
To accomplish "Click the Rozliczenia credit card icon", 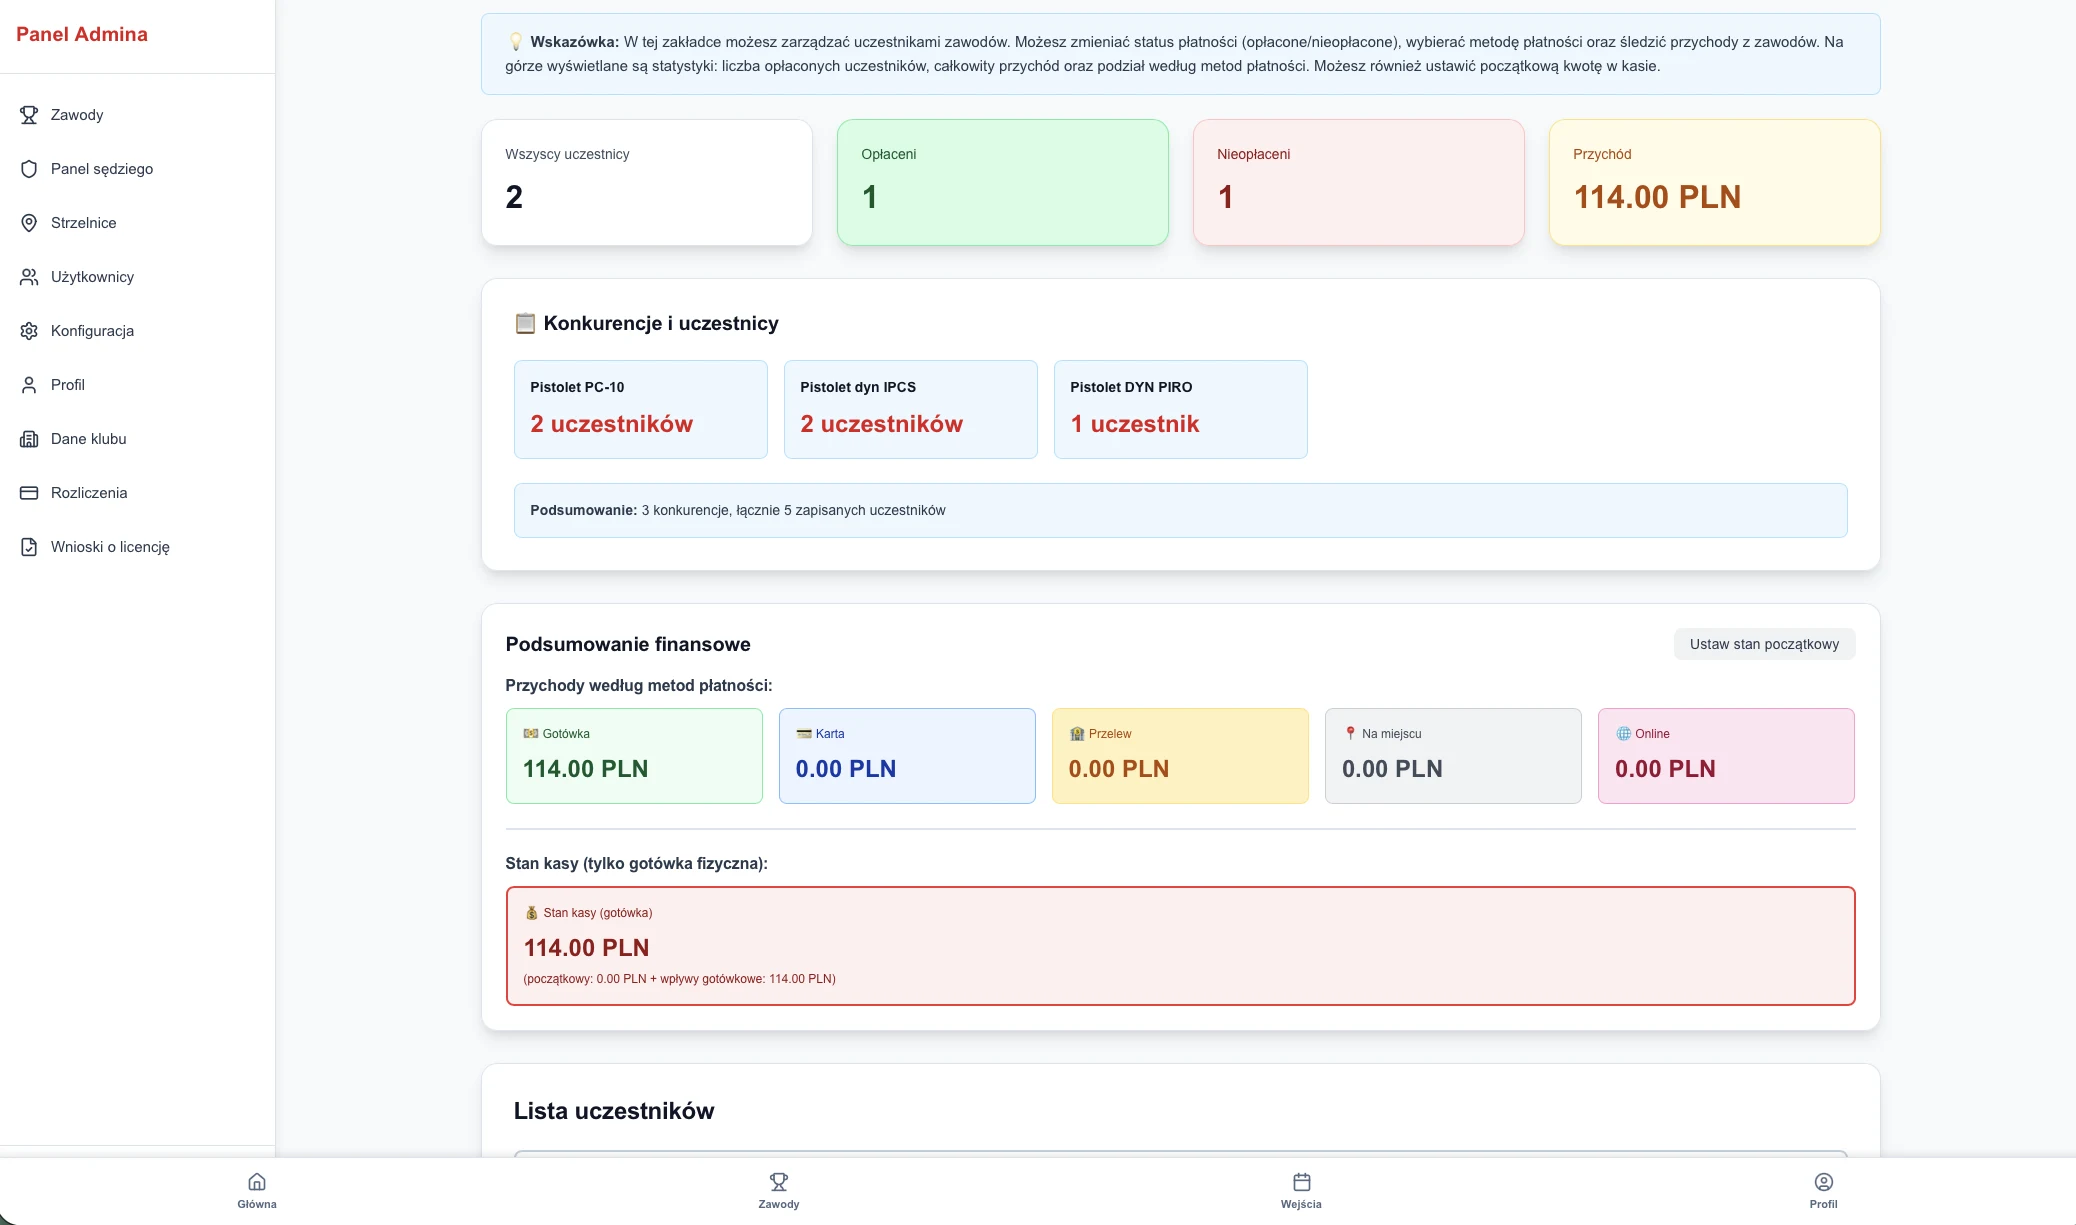I will [29, 493].
